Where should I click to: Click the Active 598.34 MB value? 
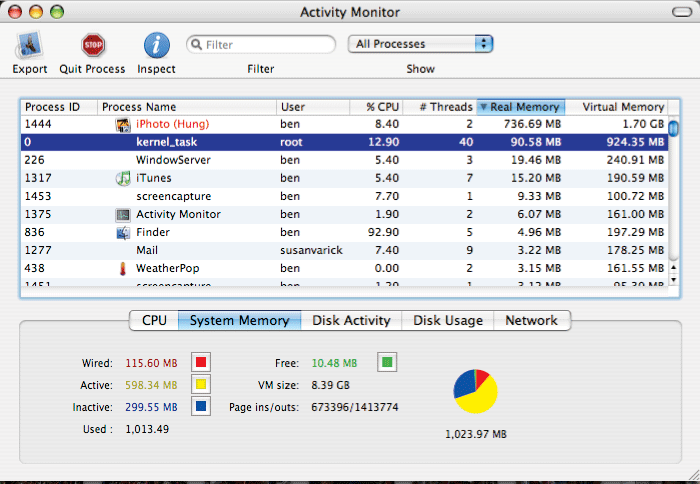click(x=151, y=385)
